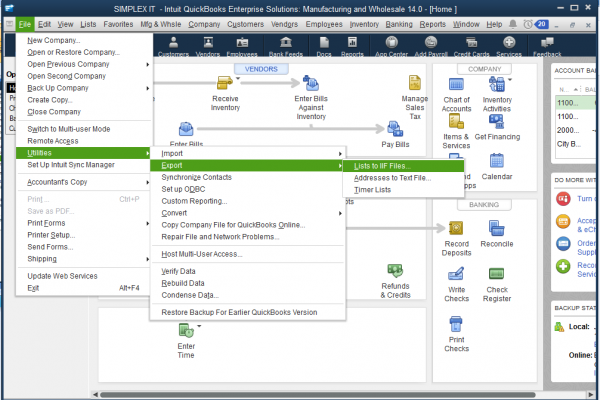Open the Refunds & Credits icon
Screen dimensions: 600x400
pos(395,271)
